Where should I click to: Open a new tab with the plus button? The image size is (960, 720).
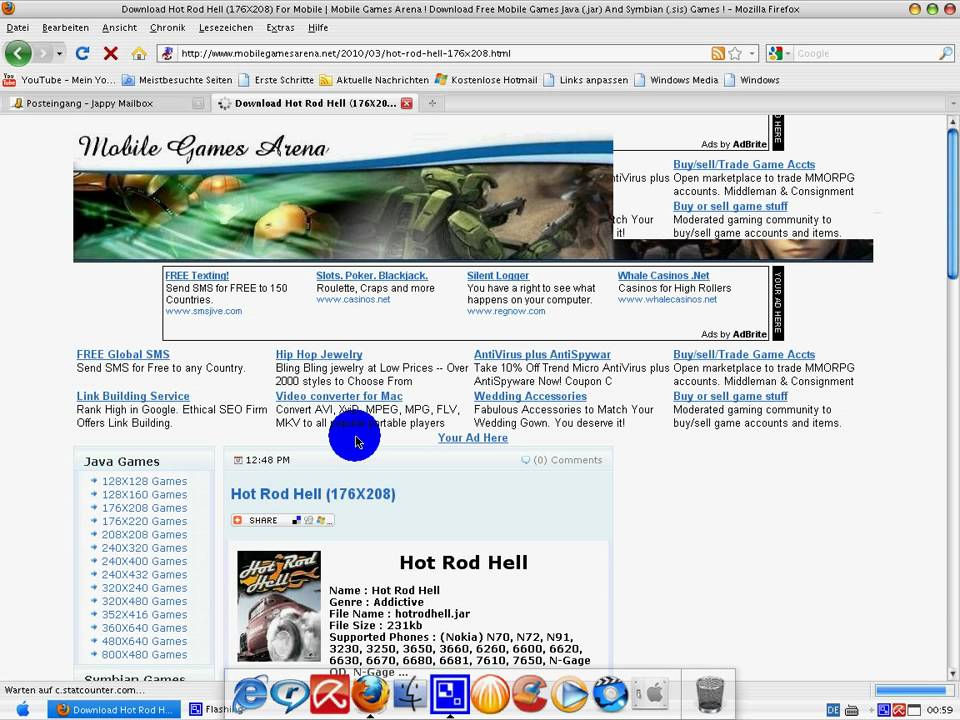click(x=432, y=103)
